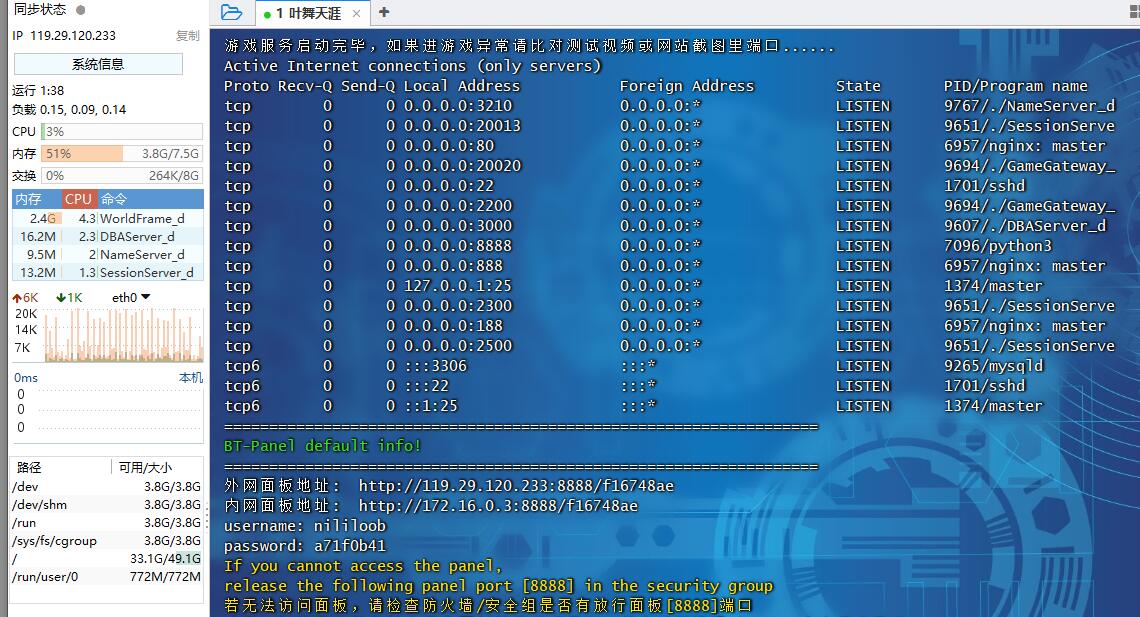Click '9607/./DBAServer_d' in terminal
The width and height of the screenshot is (1140, 617).
1025,226
